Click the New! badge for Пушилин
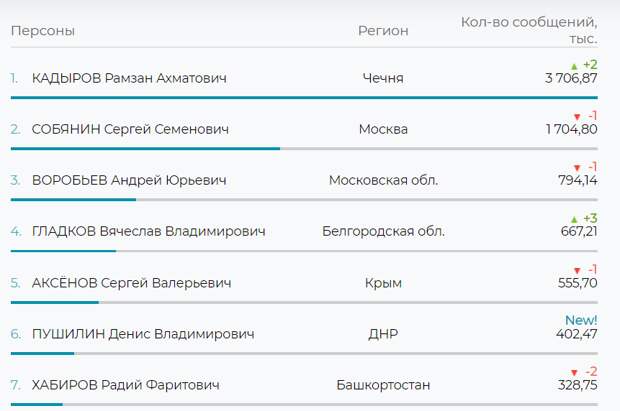This screenshot has width=620, height=411. (x=581, y=320)
